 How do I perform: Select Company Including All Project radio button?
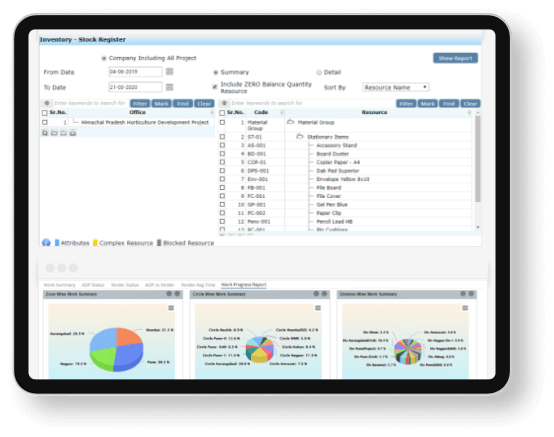coord(104,58)
